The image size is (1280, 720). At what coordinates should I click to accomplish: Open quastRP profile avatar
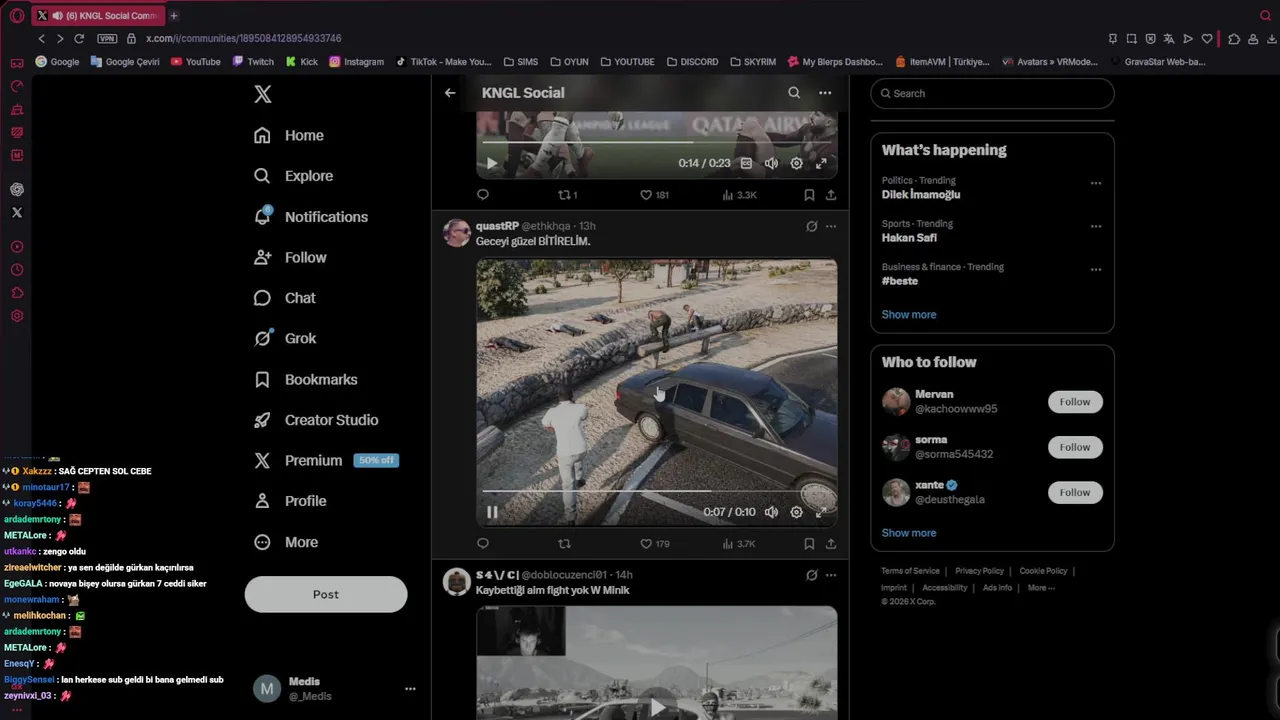click(x=457, y=233)
